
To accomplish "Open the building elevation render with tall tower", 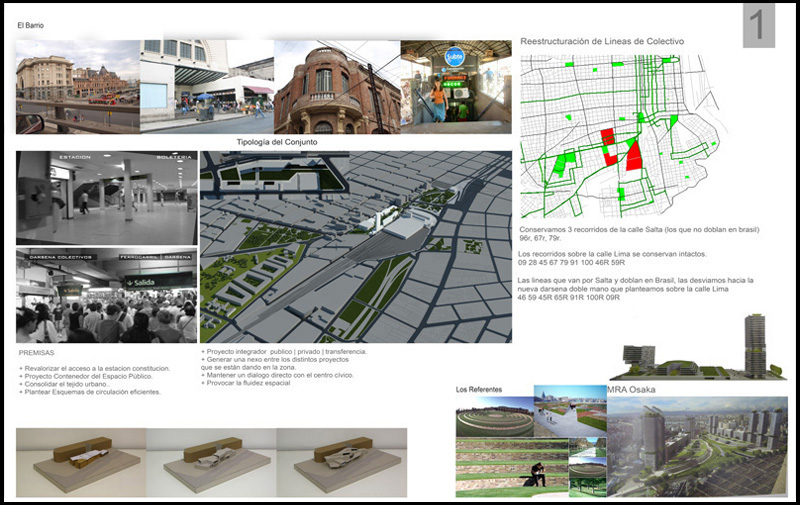I will (698, 347).
